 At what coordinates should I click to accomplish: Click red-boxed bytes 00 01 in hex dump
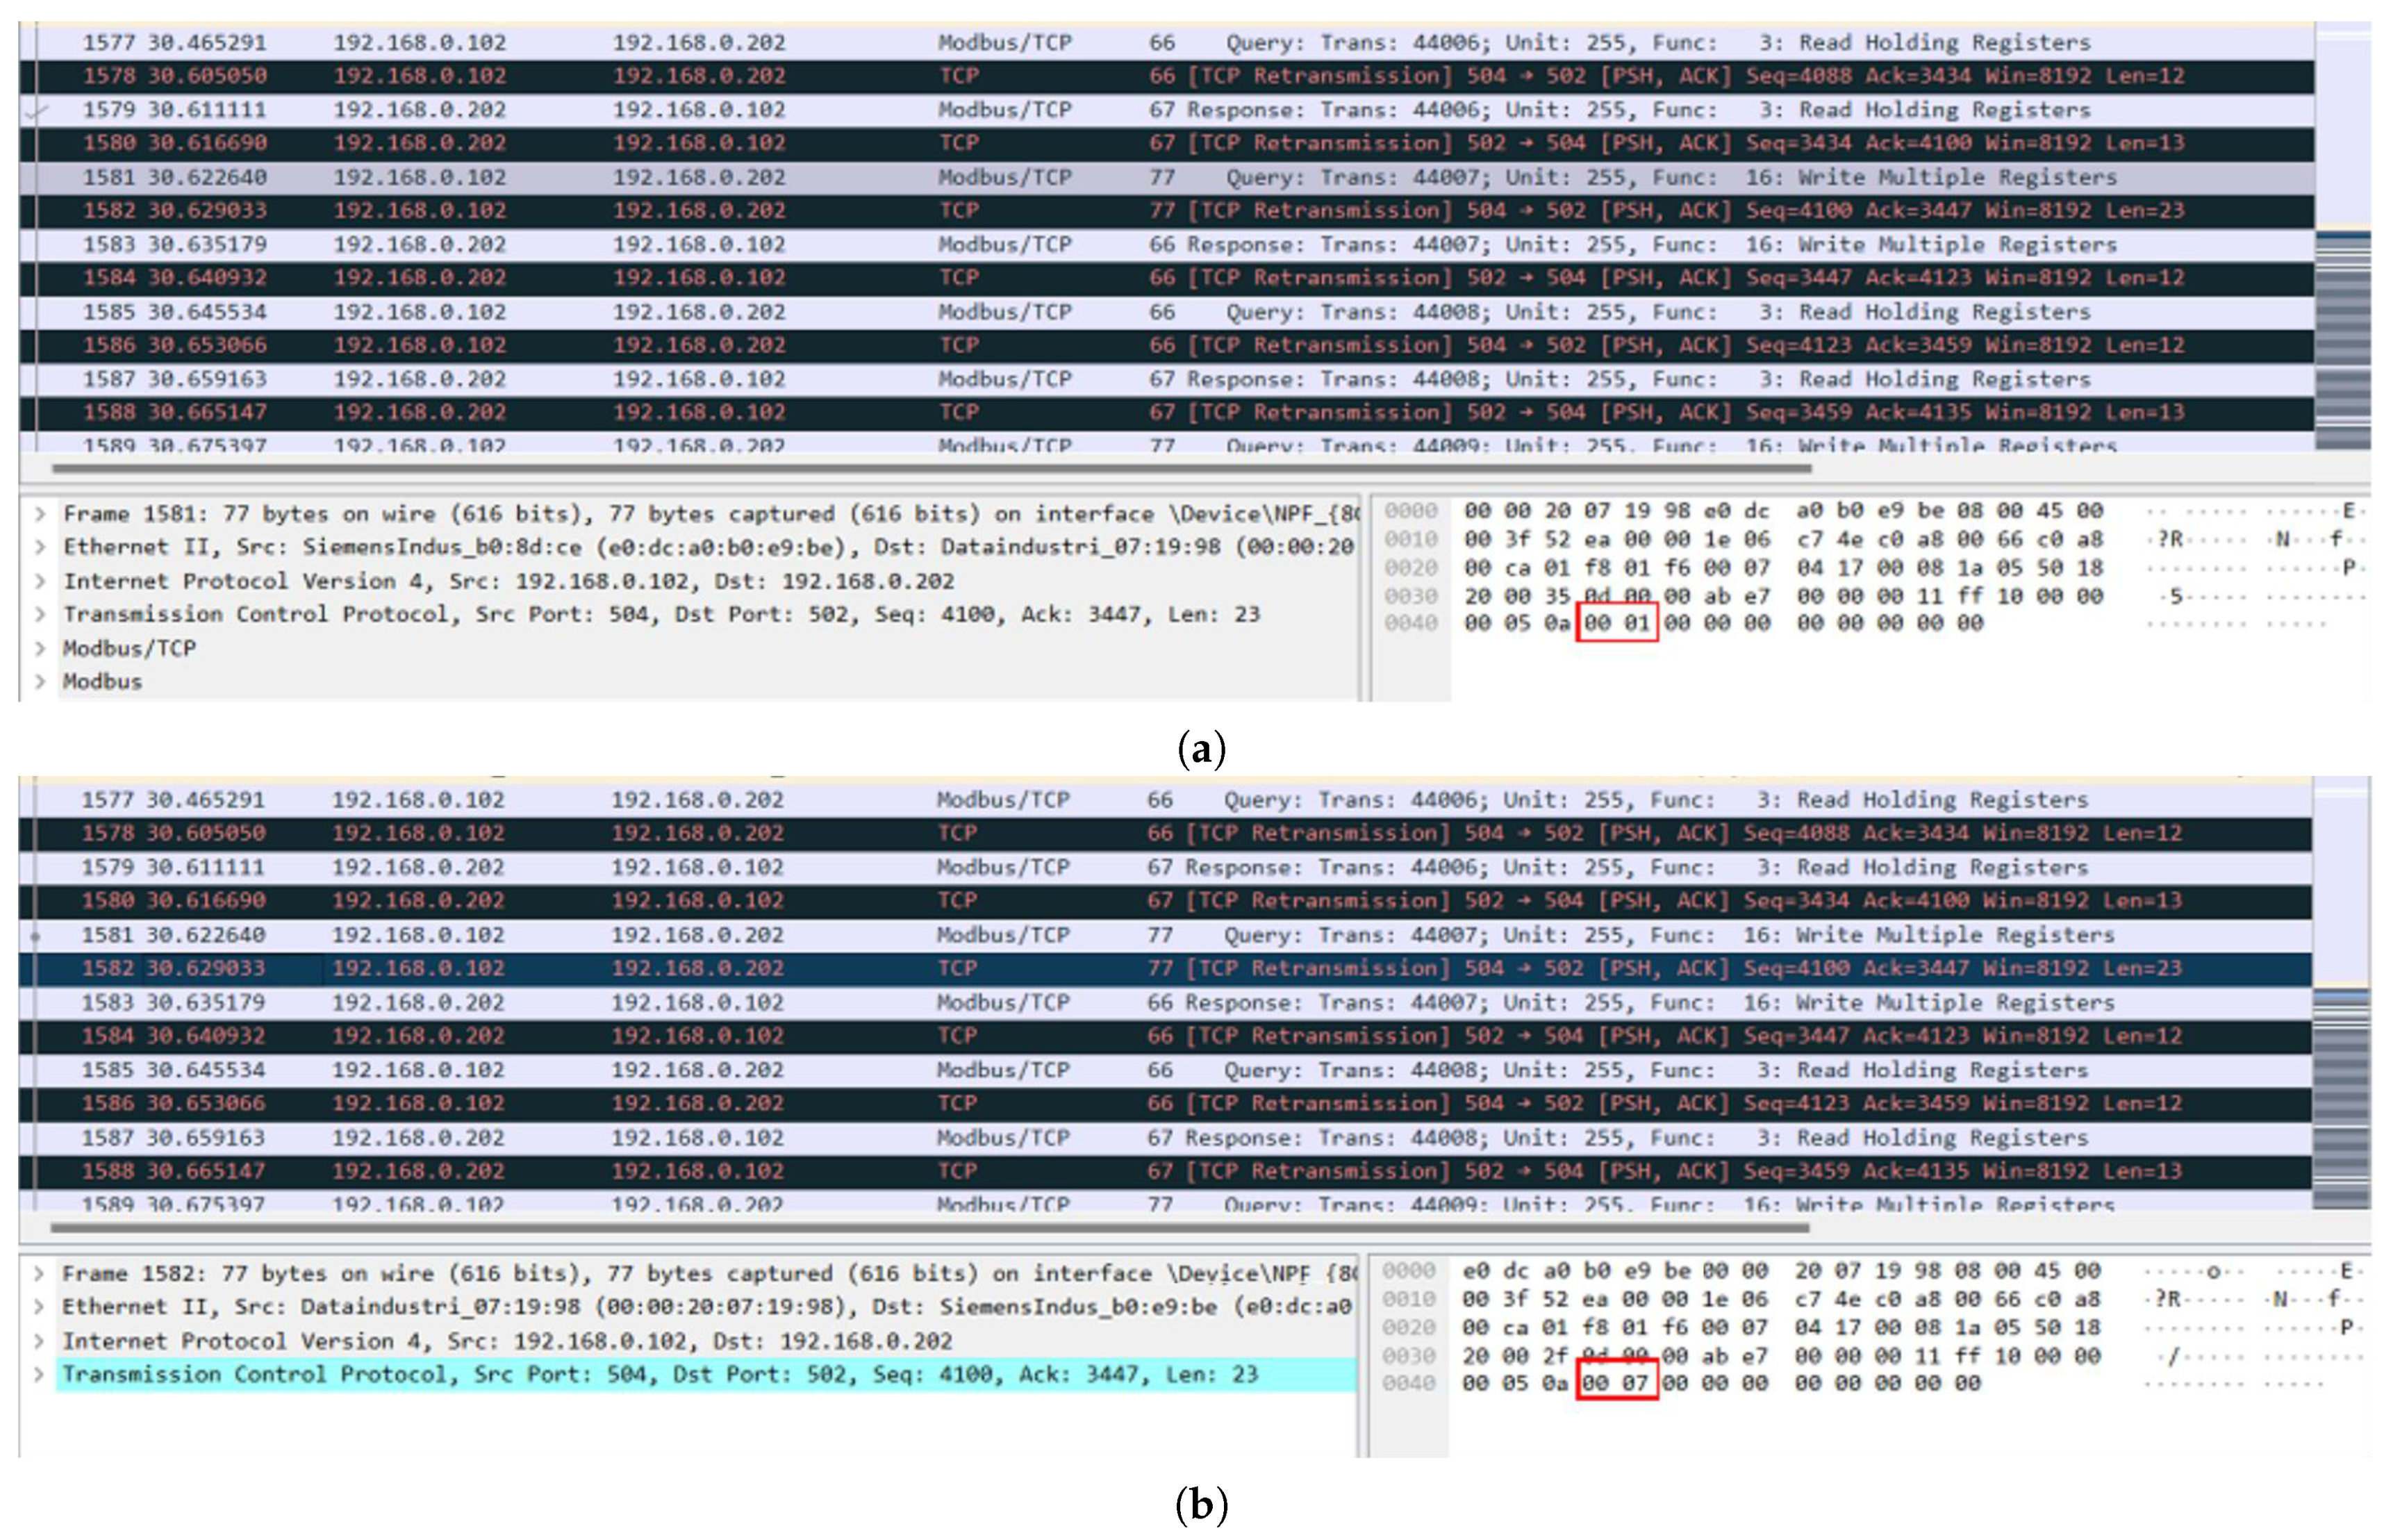tap(1616, 623)
